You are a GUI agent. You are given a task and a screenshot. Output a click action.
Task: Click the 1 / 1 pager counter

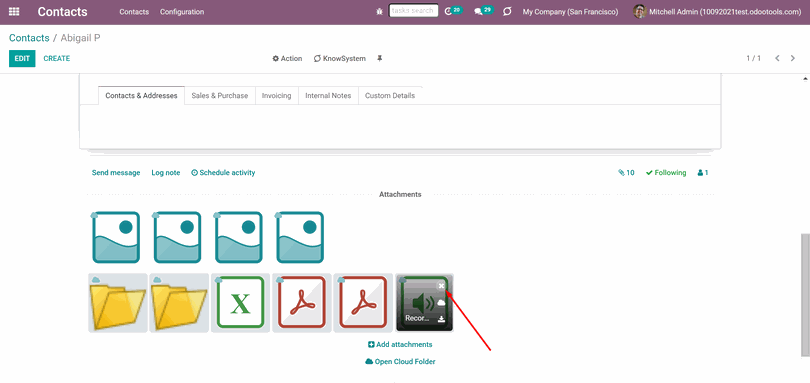click(753, 58)
